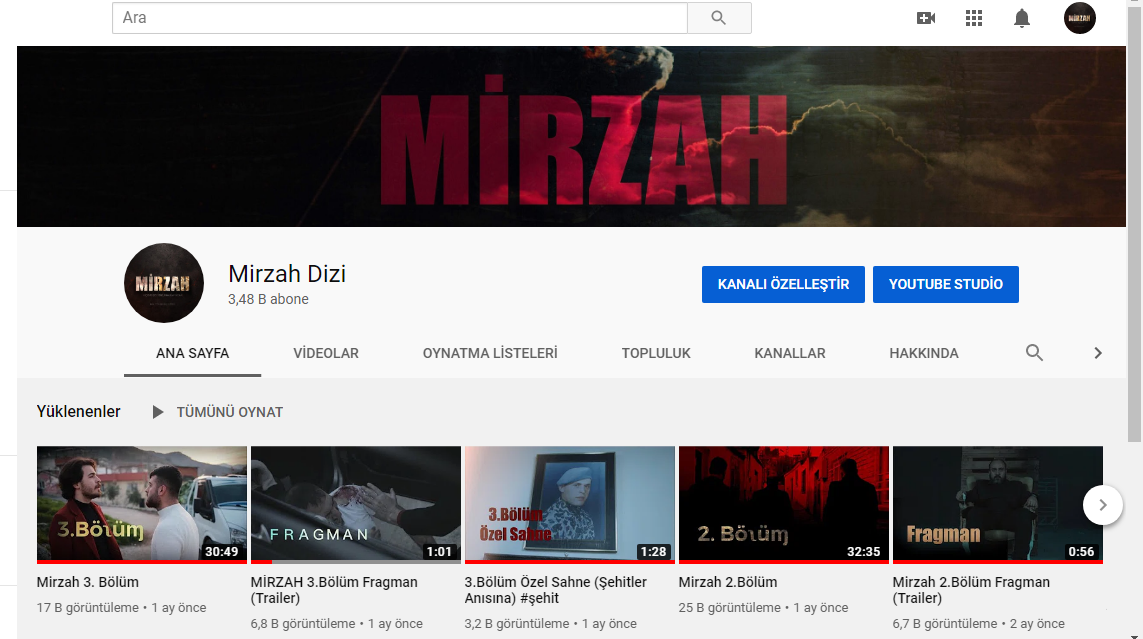Open the Mirzah 2.Bölüm video thumbnail

pyautogui.click(x=784, y=504)
